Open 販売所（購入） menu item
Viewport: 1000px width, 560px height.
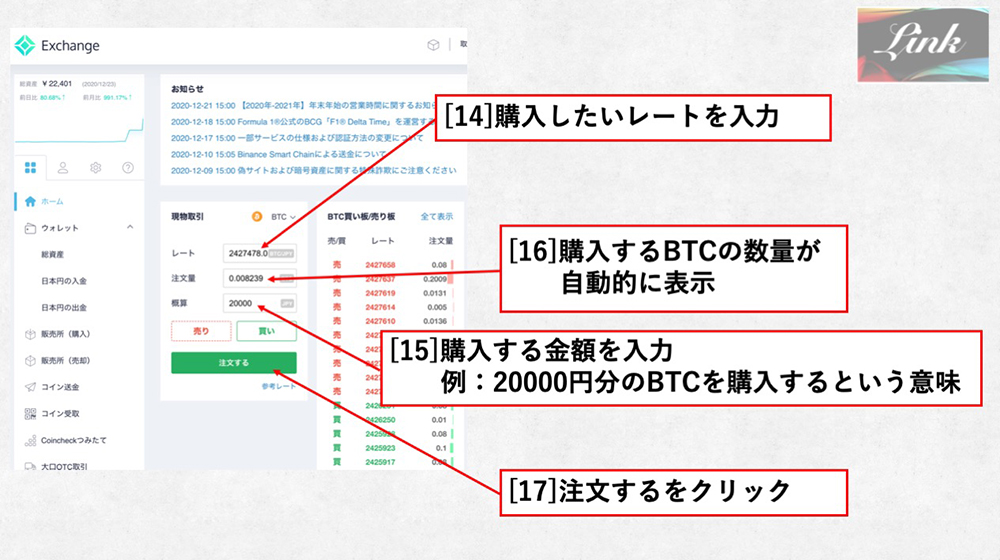point(66,334)
